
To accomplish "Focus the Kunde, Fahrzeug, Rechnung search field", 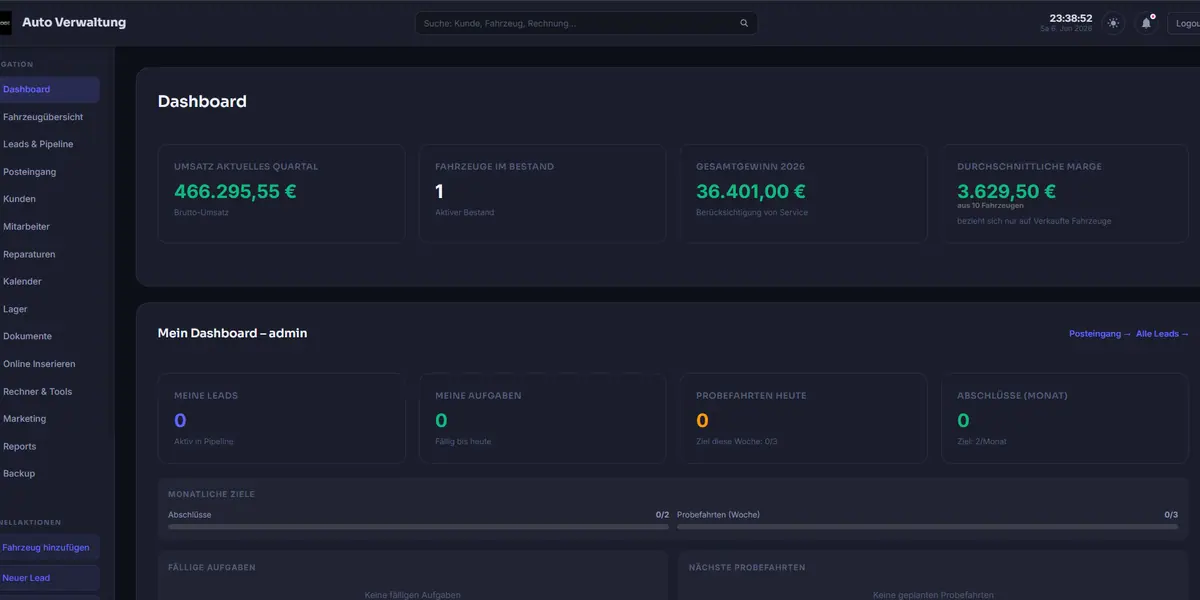I will click(x=586, y=23).
